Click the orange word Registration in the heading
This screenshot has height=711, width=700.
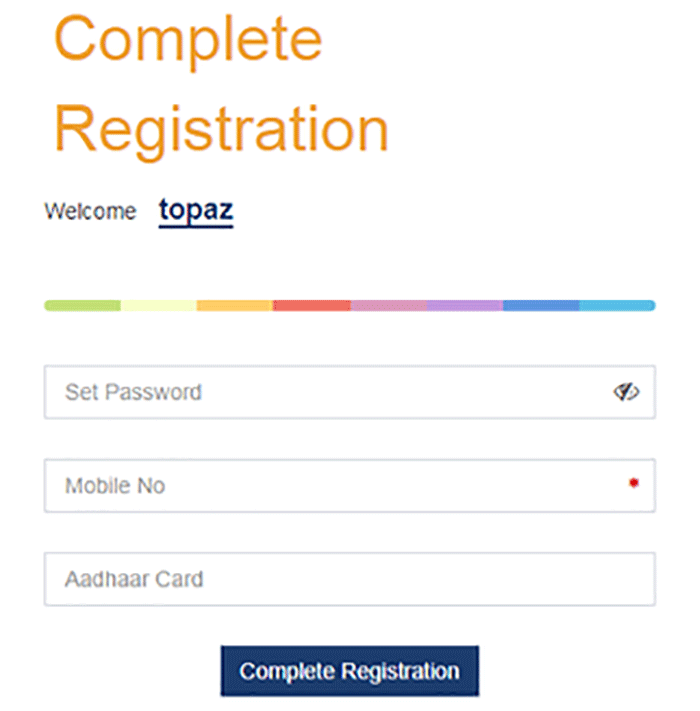[x=221, y=131]
